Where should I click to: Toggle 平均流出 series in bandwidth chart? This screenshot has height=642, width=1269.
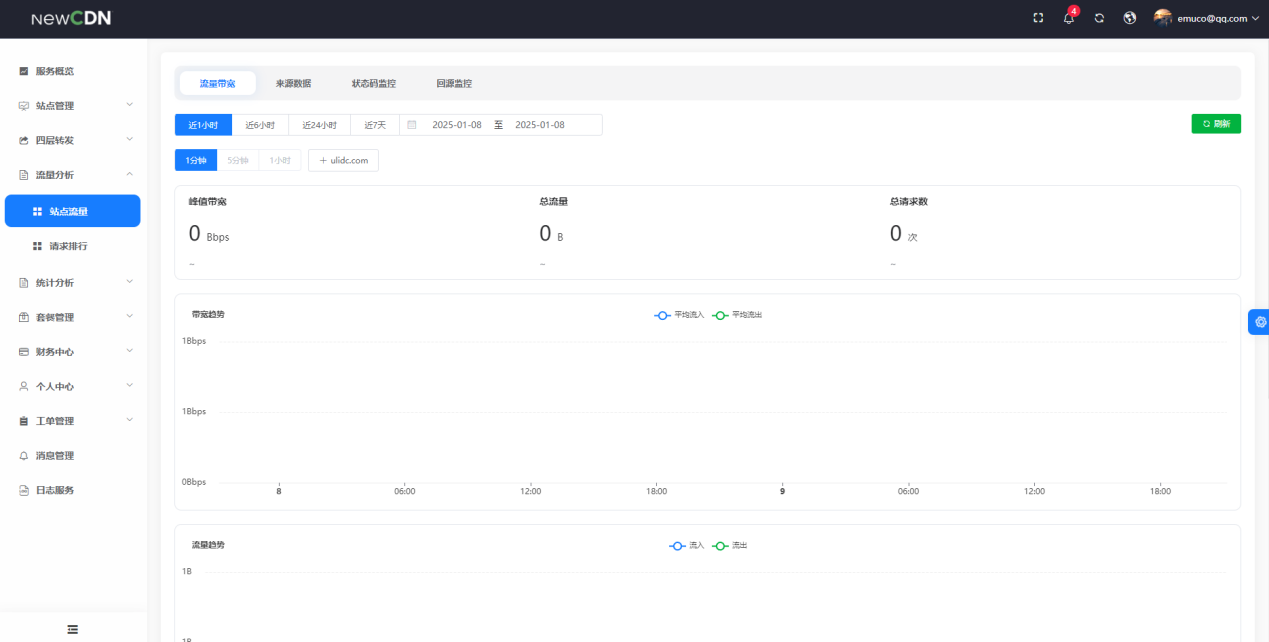(738, 315)
